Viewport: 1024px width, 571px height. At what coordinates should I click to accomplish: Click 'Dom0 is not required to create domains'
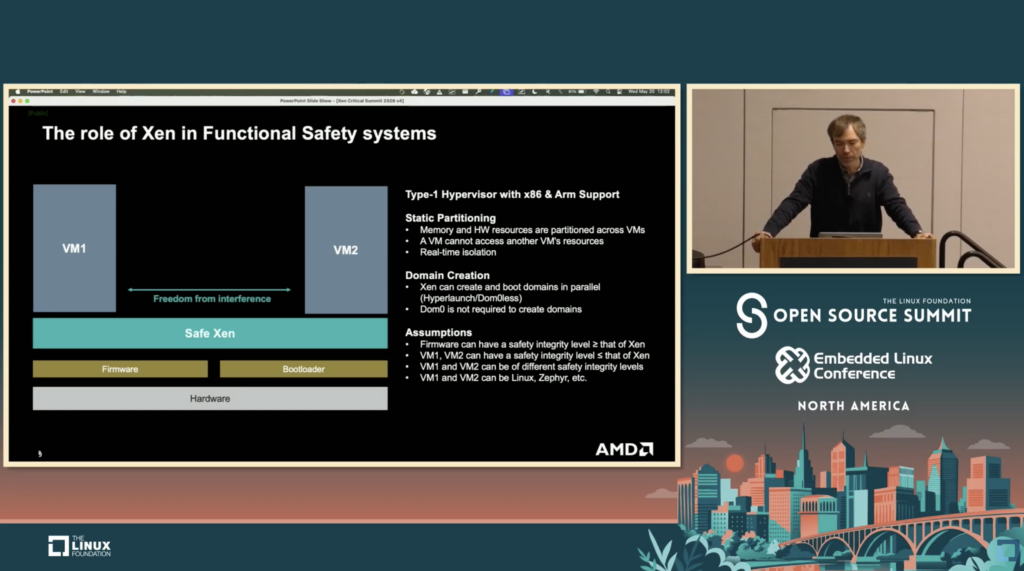click(500, 309)
